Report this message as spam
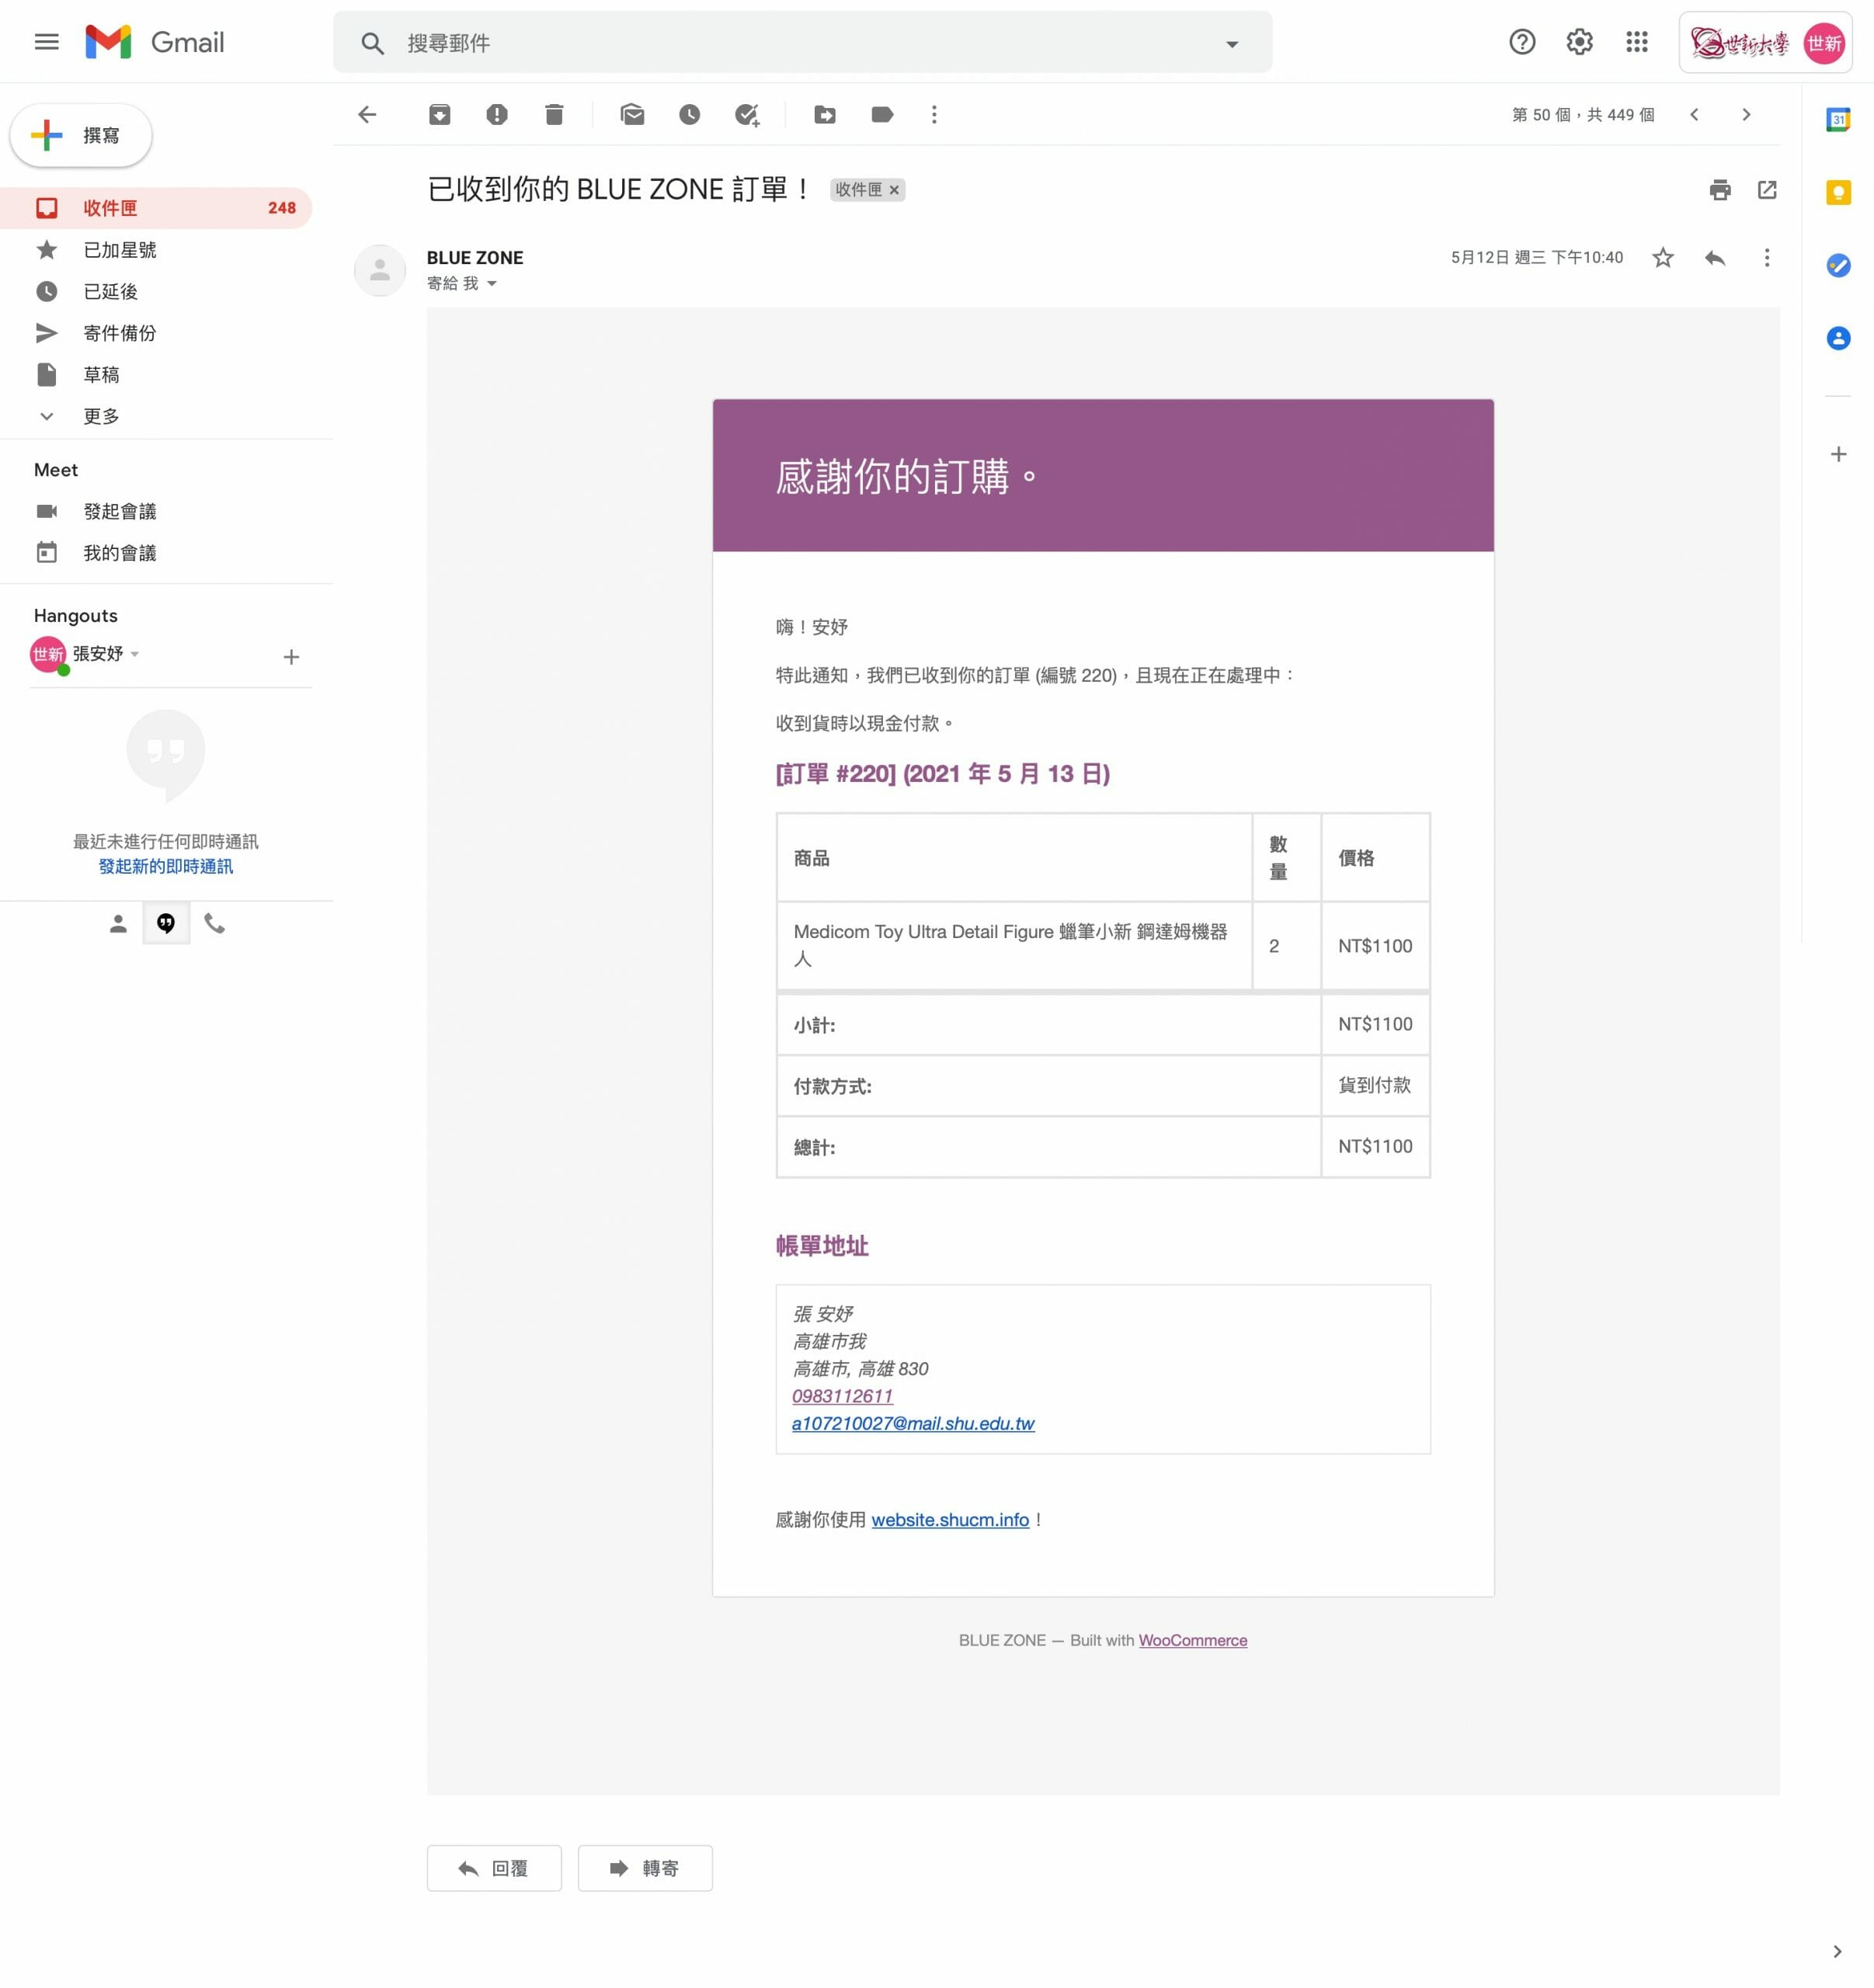 click(x=497, y=115)
